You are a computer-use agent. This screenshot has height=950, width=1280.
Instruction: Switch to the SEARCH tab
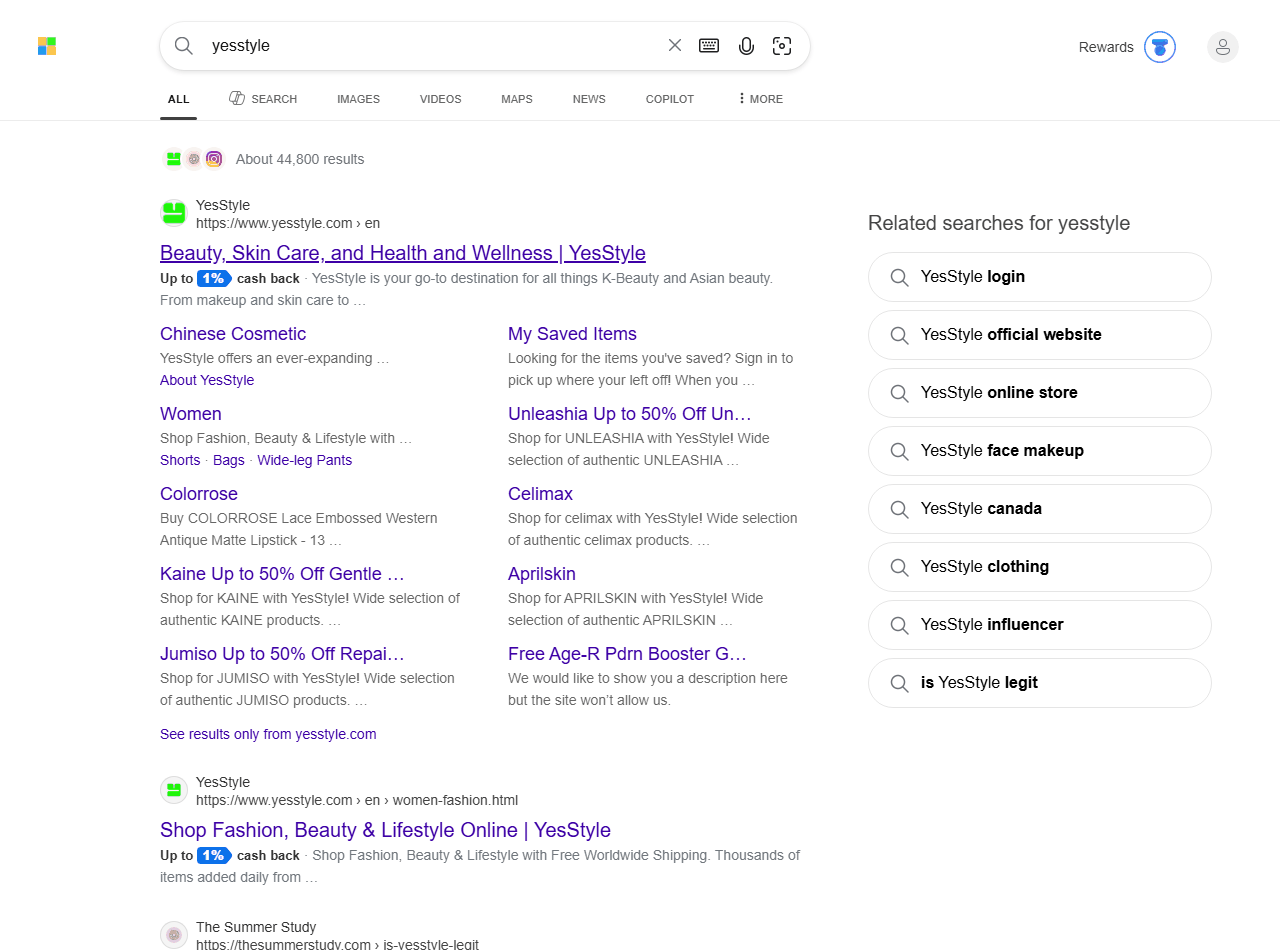[x=263, y=99]
